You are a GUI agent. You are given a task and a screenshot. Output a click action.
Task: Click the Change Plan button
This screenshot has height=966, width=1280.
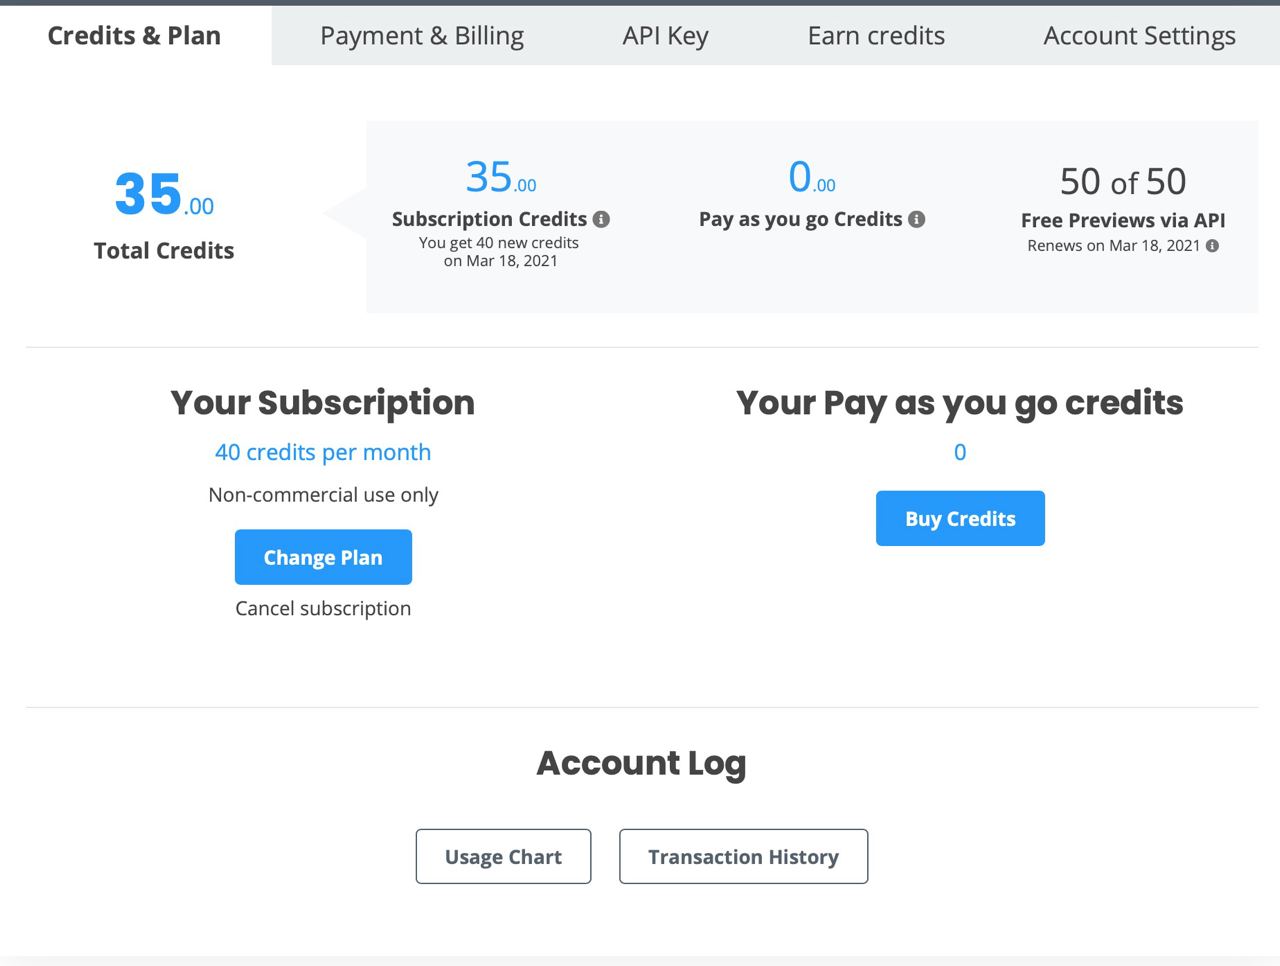323,557
